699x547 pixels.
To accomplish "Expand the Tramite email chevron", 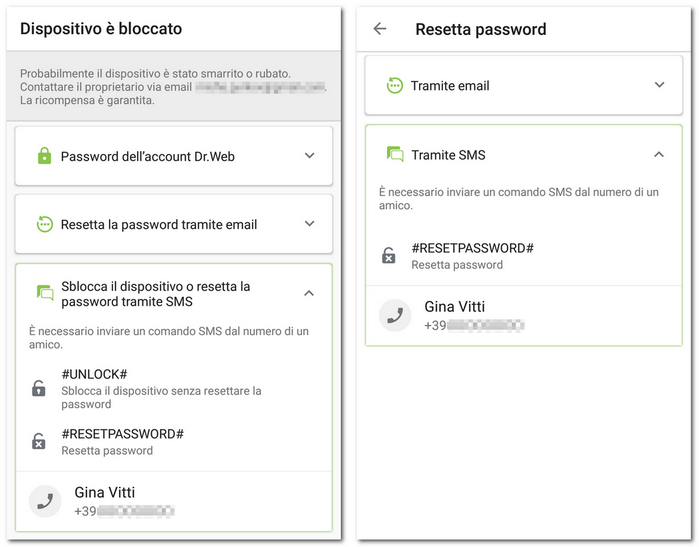I will [659, 85].
